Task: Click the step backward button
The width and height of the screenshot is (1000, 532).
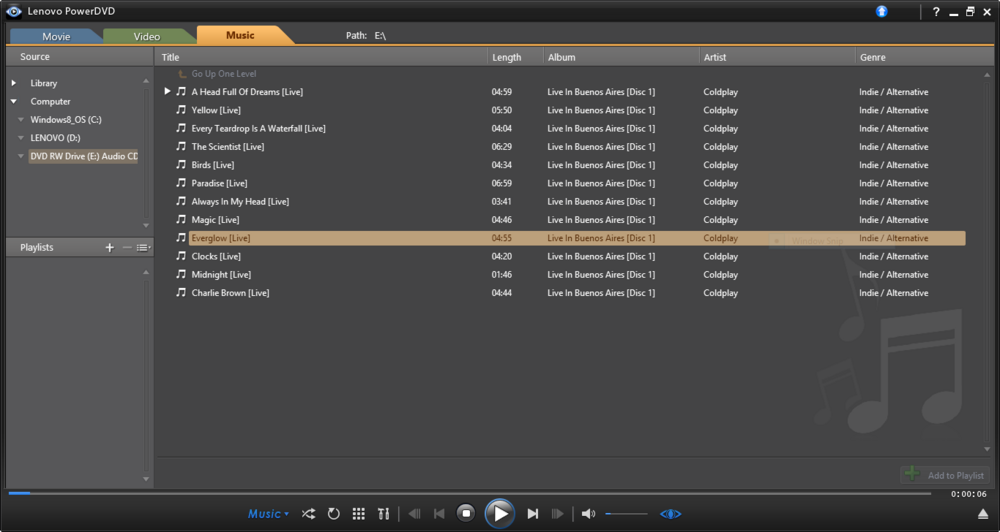Action: coord(415,514)
